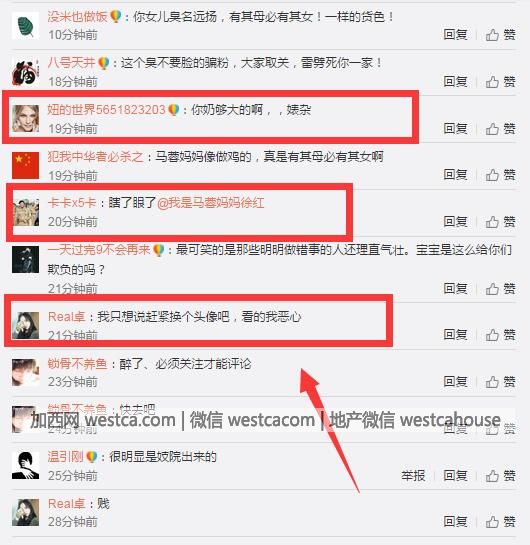Reply to the 一天过完9不会再来 comment

455,288
